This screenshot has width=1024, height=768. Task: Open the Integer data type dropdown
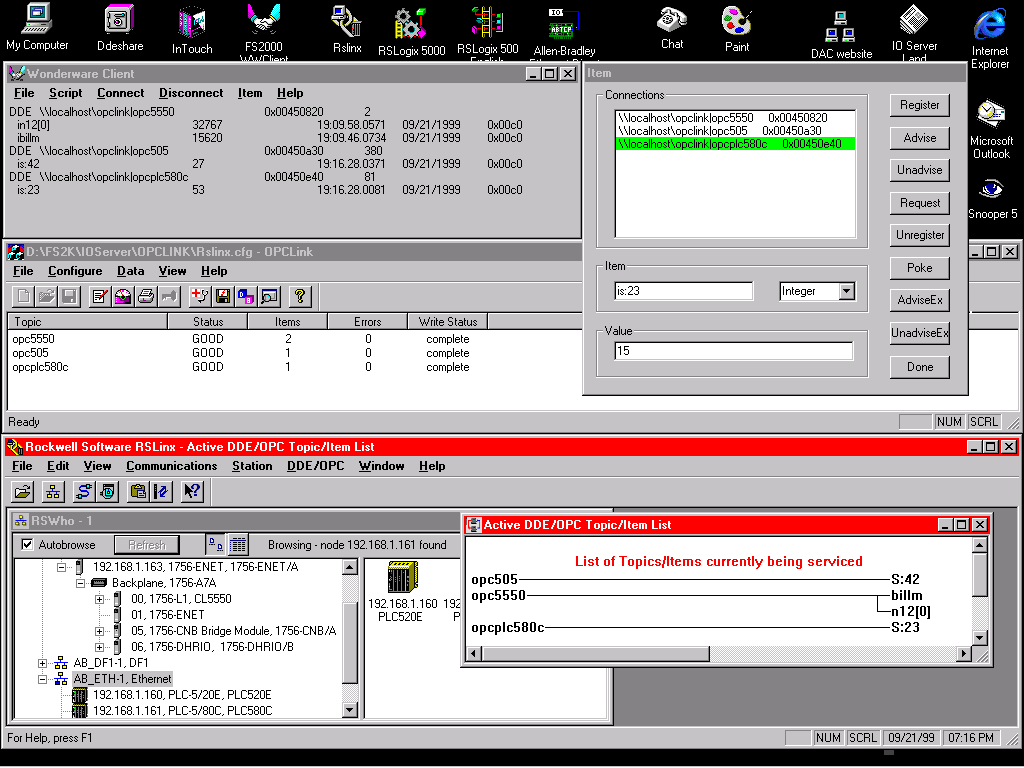[x=846, y=291]
